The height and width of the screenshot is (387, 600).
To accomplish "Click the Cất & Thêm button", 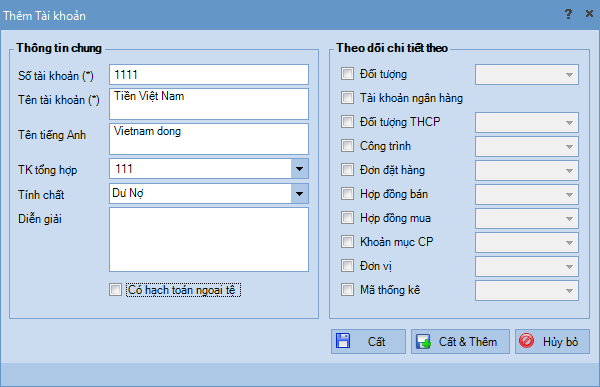I will 460,341.
